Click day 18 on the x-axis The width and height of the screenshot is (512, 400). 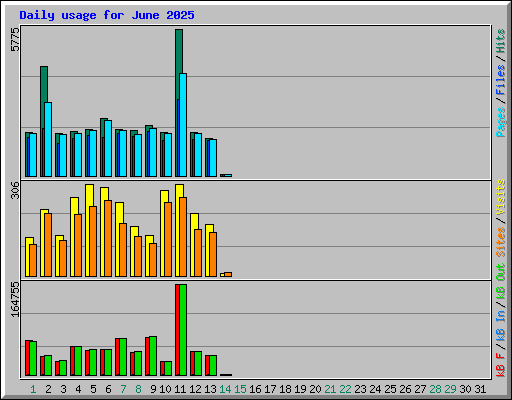[285, 389]
